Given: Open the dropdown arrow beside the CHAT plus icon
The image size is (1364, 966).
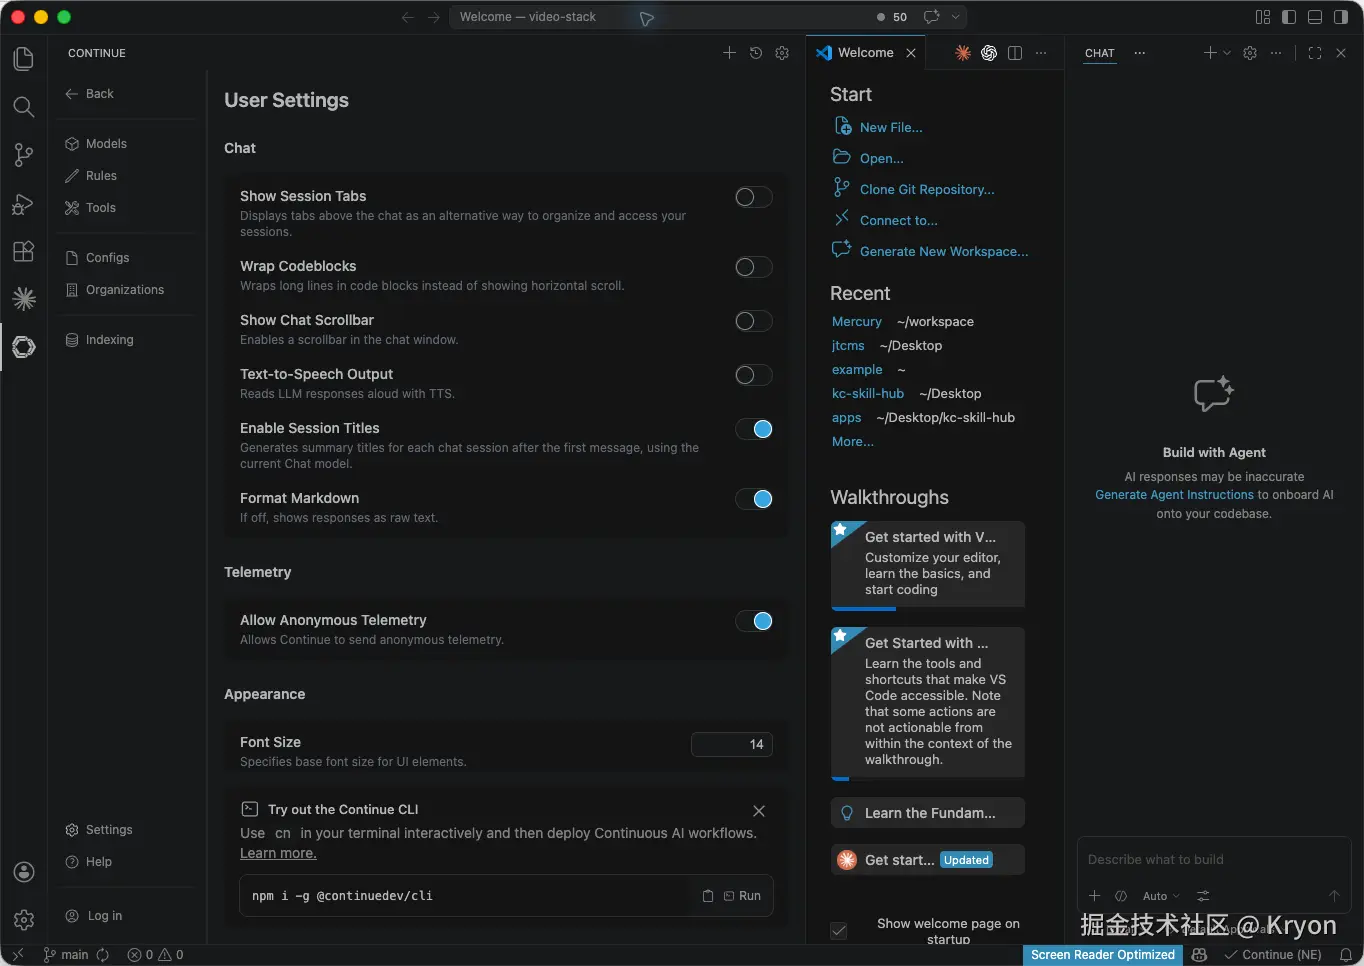Looking at the screenshot, I should (x=1227, y=53).
